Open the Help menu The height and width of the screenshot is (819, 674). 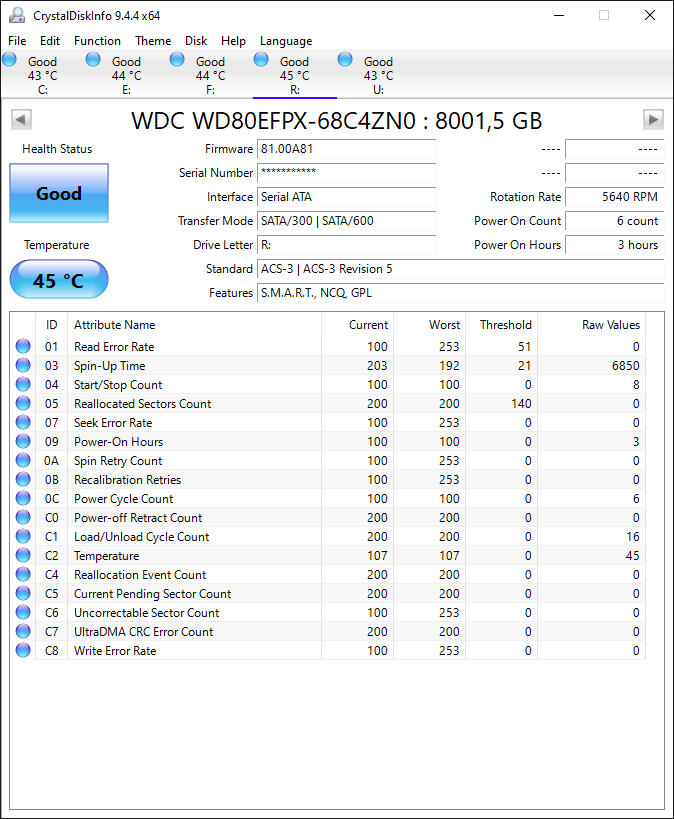pos(233,41)
